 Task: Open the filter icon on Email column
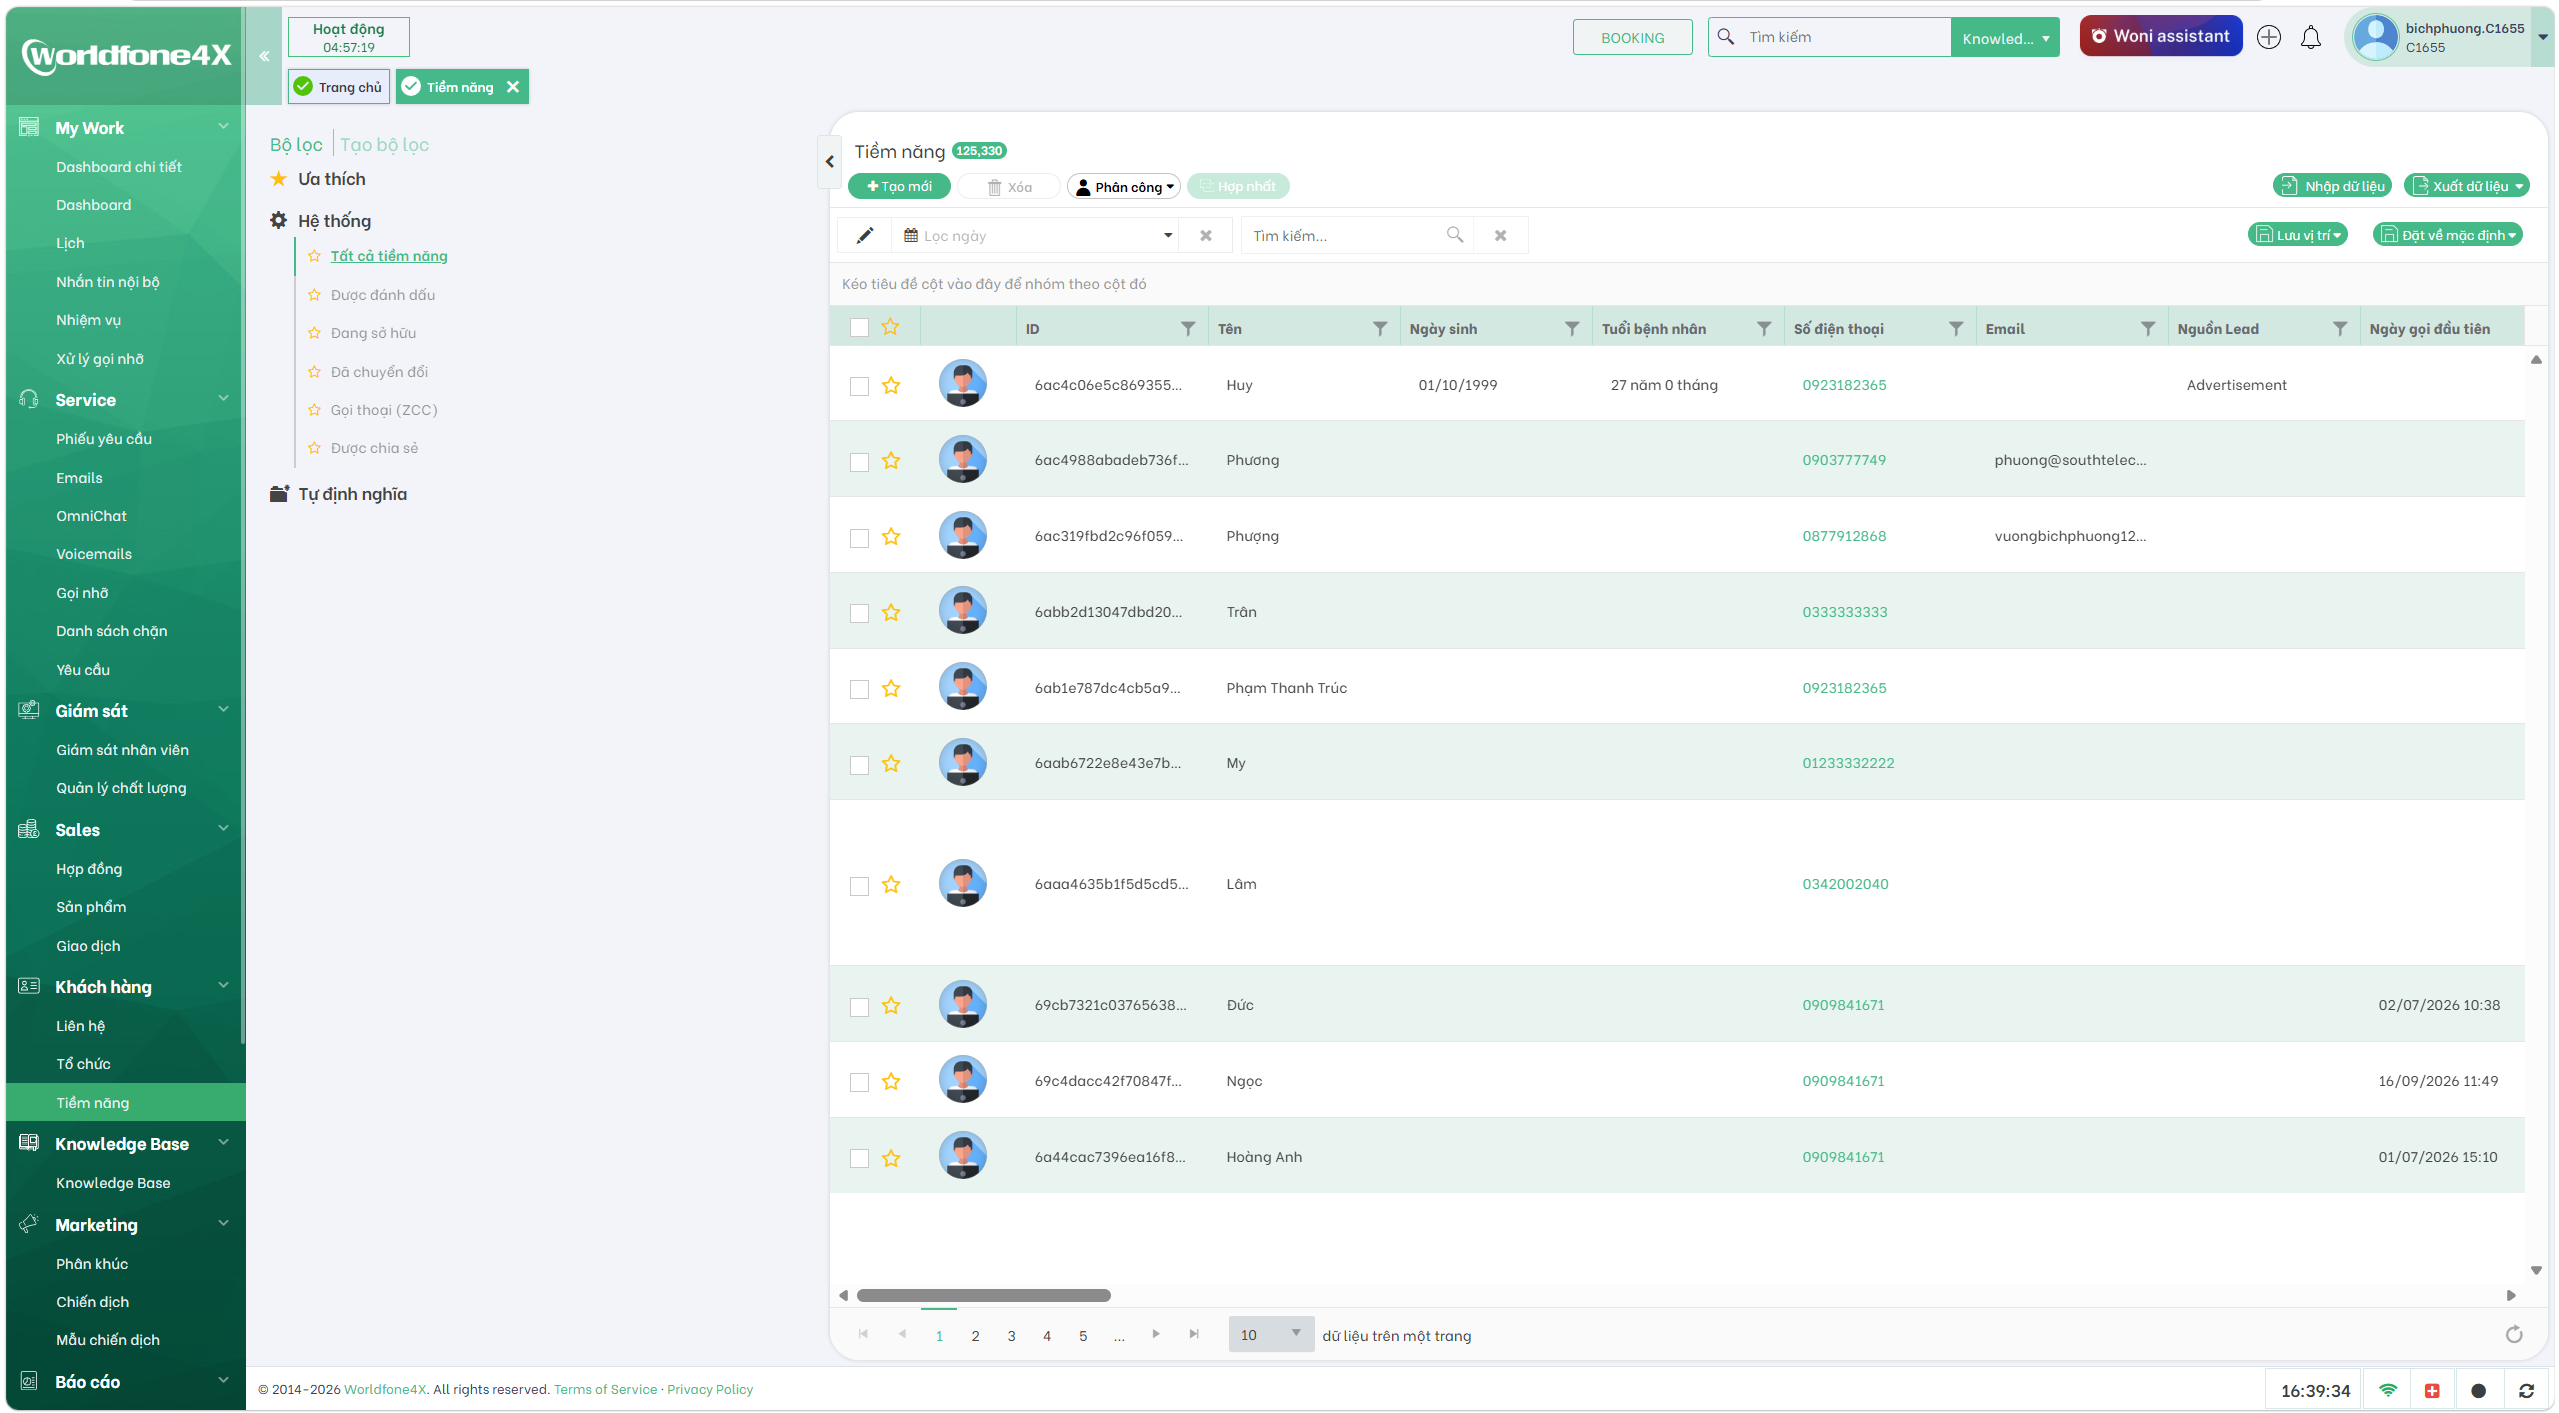(x=2148, y=329)
